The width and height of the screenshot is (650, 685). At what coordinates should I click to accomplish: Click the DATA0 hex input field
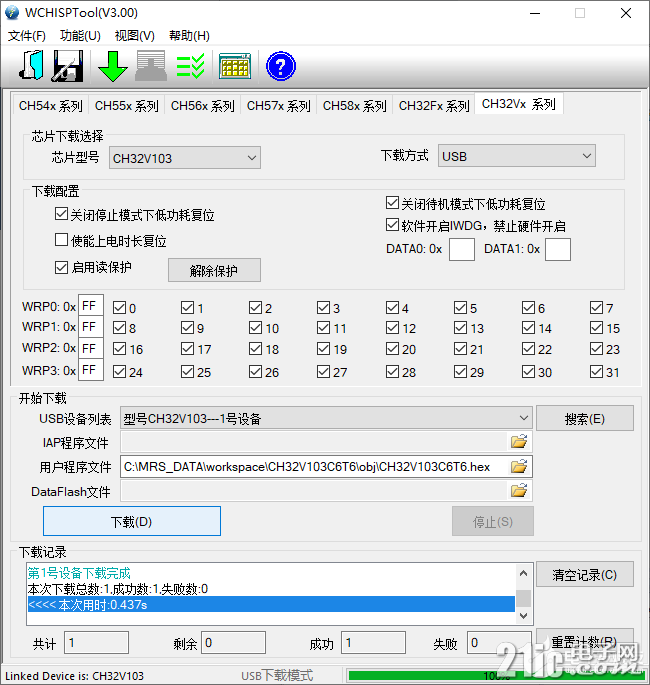tap(462, 249)
